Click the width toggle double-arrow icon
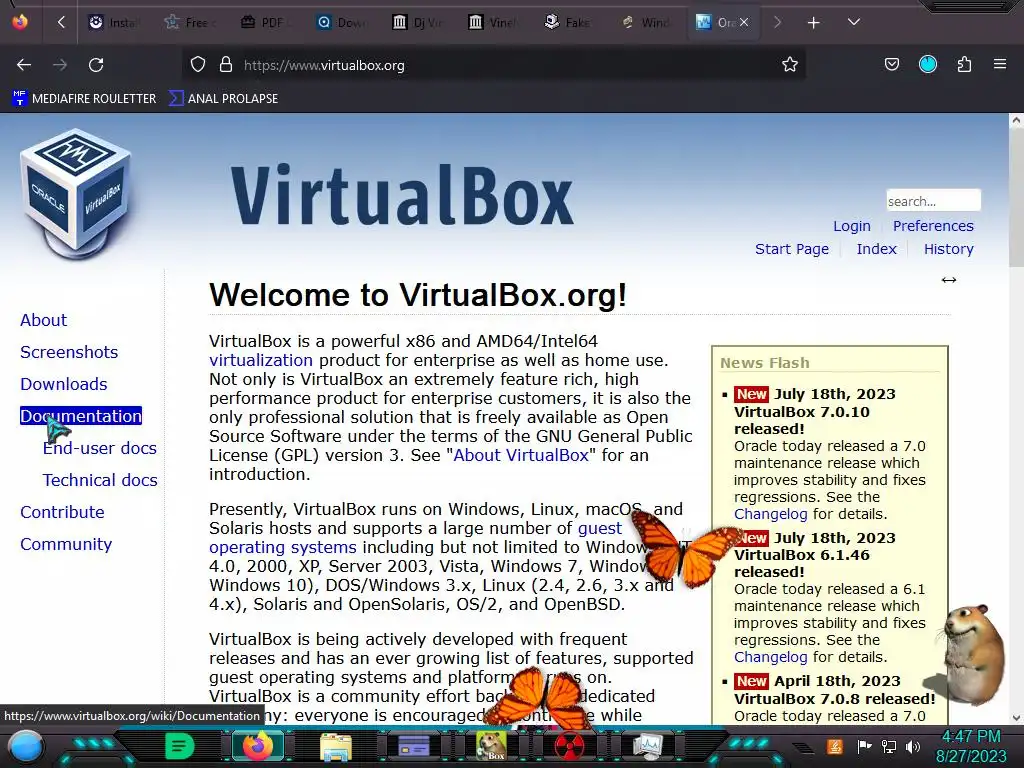This screenshot has width=1024, height=768. pos(949,280)
